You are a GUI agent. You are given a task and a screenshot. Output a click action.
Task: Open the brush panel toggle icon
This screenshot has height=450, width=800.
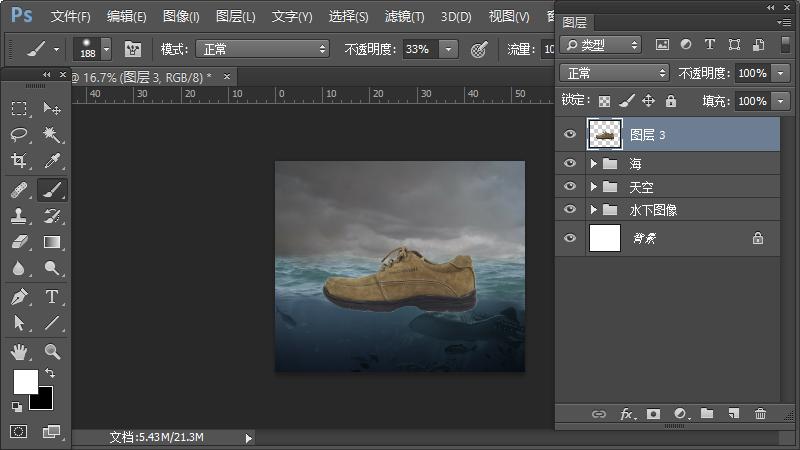pyautogui.click(x=133, y=49)
